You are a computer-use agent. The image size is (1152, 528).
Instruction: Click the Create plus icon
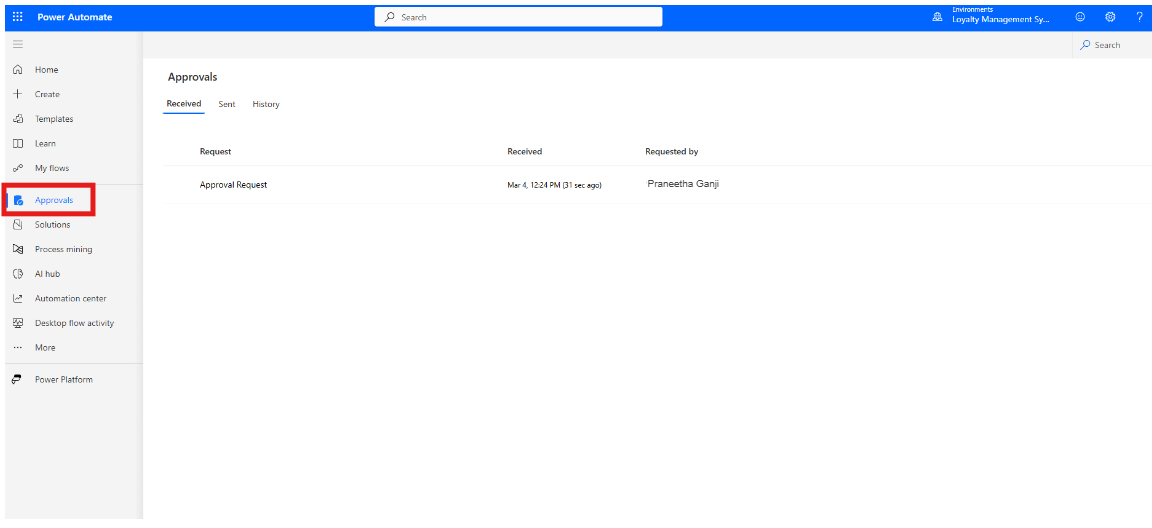[18, 94]
